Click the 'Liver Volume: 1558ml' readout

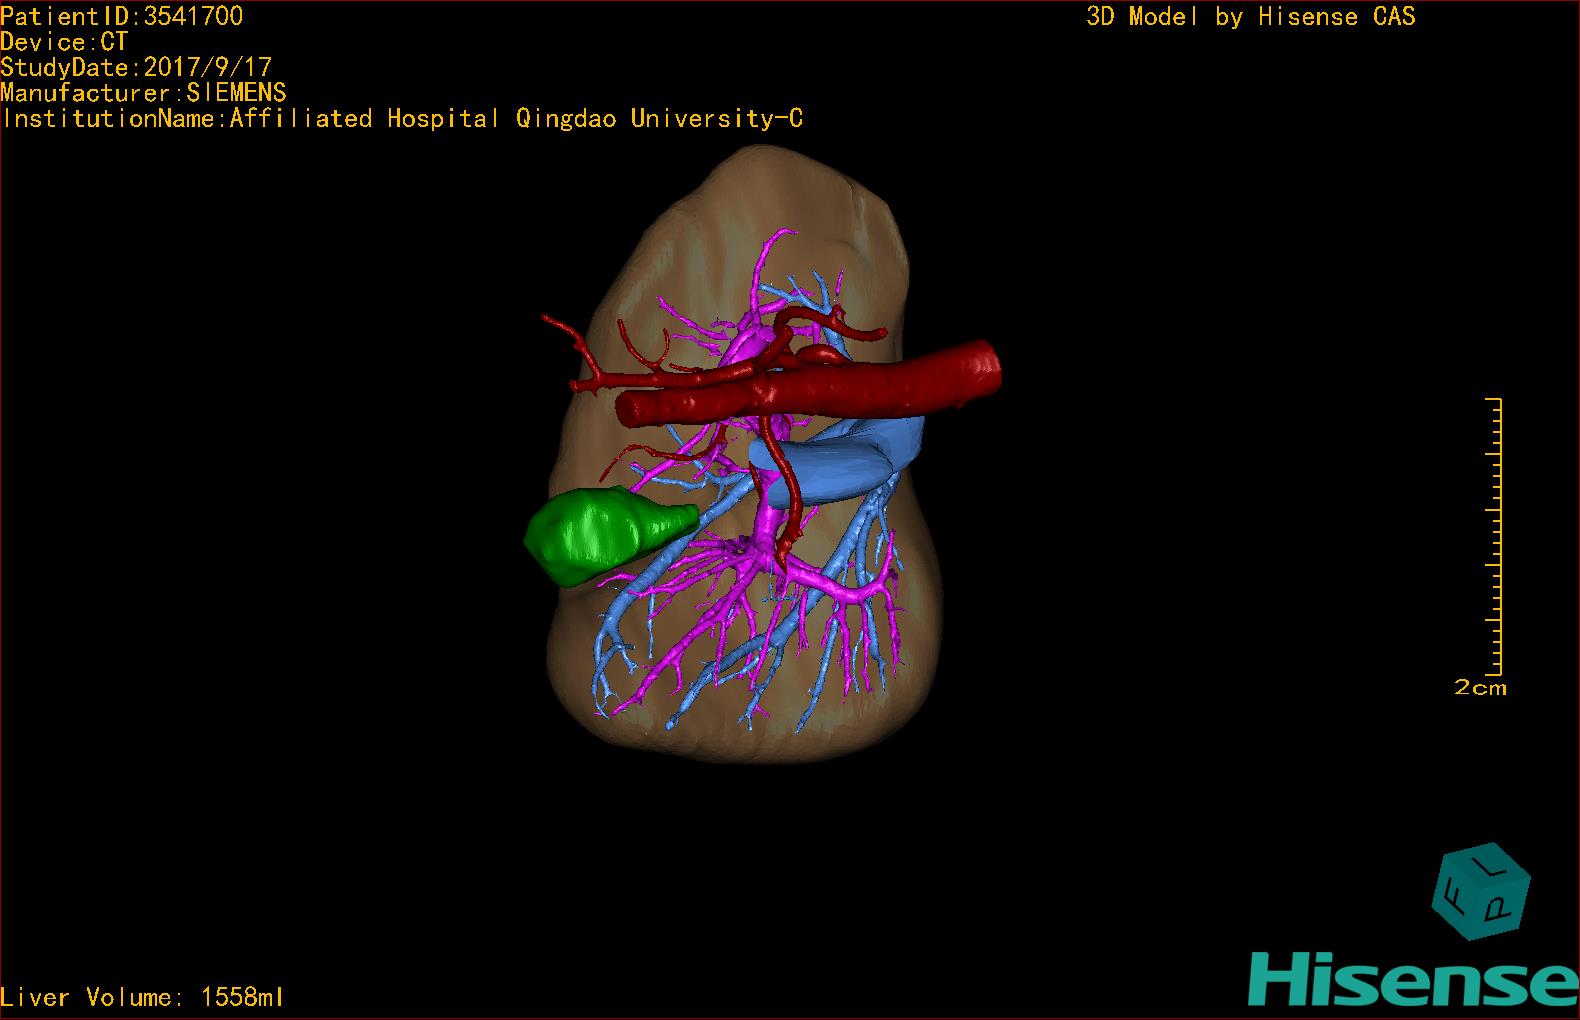(x=142, y=997)
